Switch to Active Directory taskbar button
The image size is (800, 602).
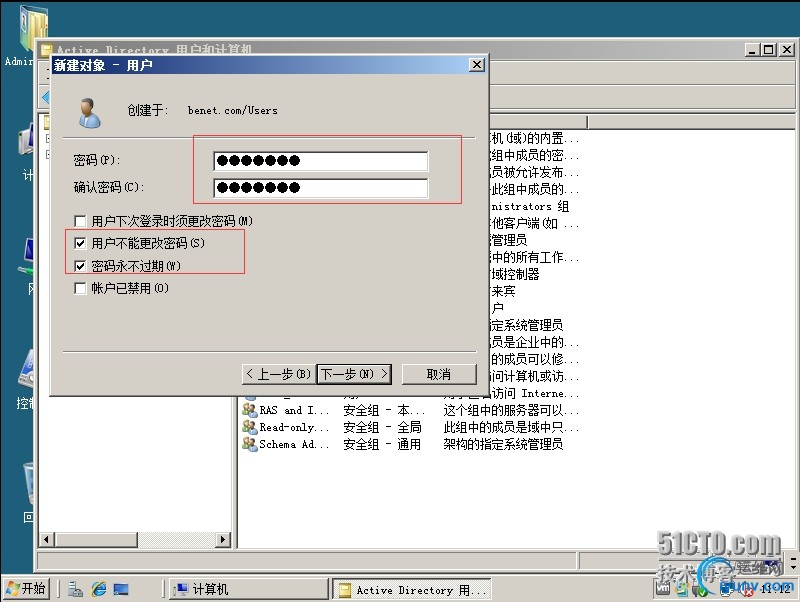coord(412,590)
